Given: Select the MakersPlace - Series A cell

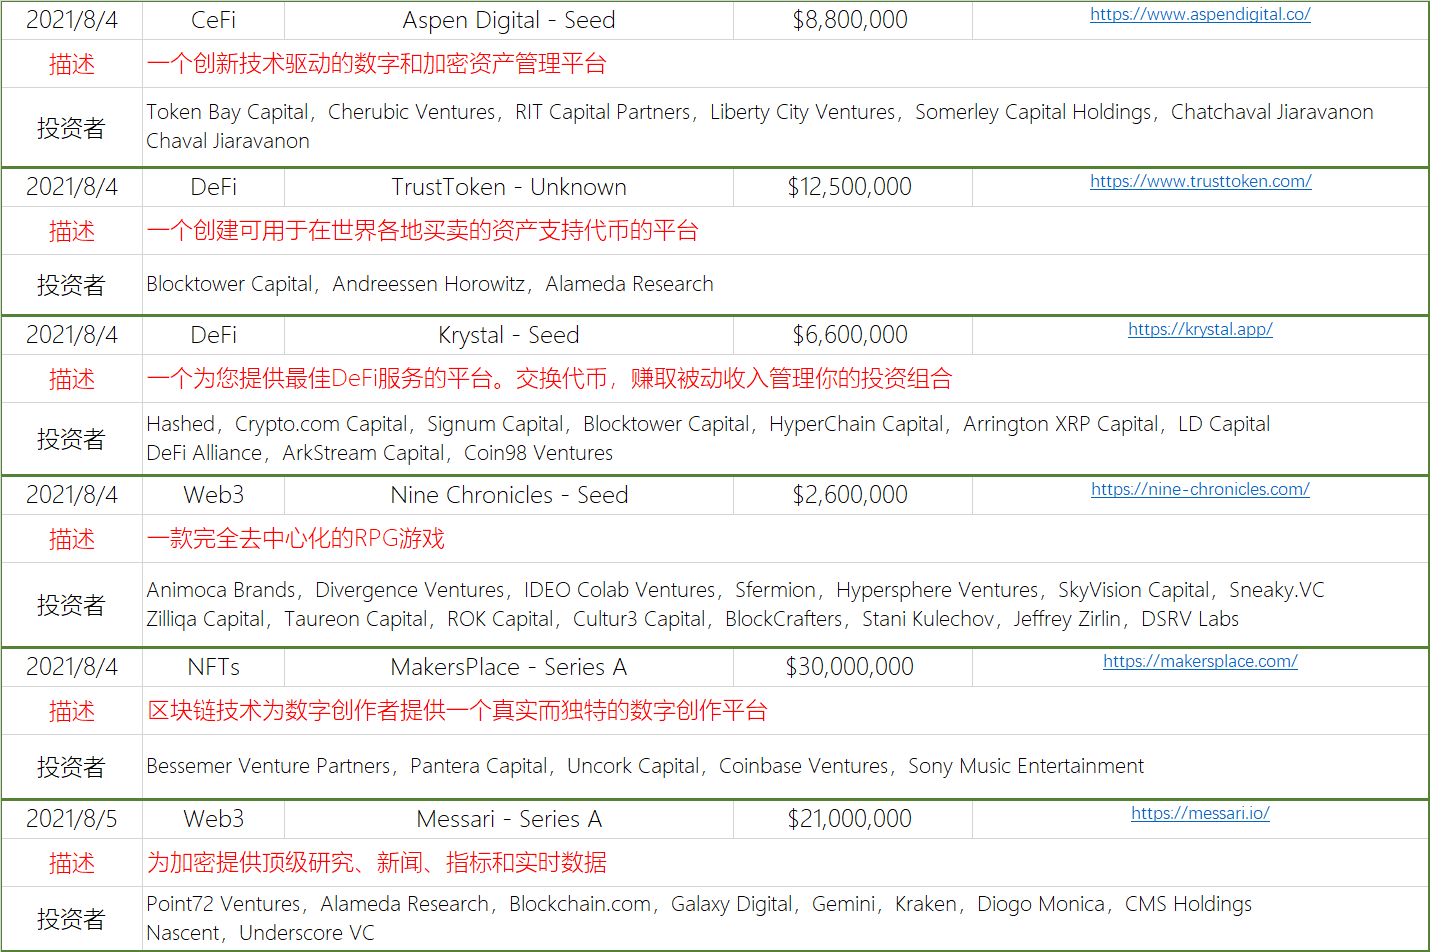Looking at the screenshot, I should click(509, 667).
